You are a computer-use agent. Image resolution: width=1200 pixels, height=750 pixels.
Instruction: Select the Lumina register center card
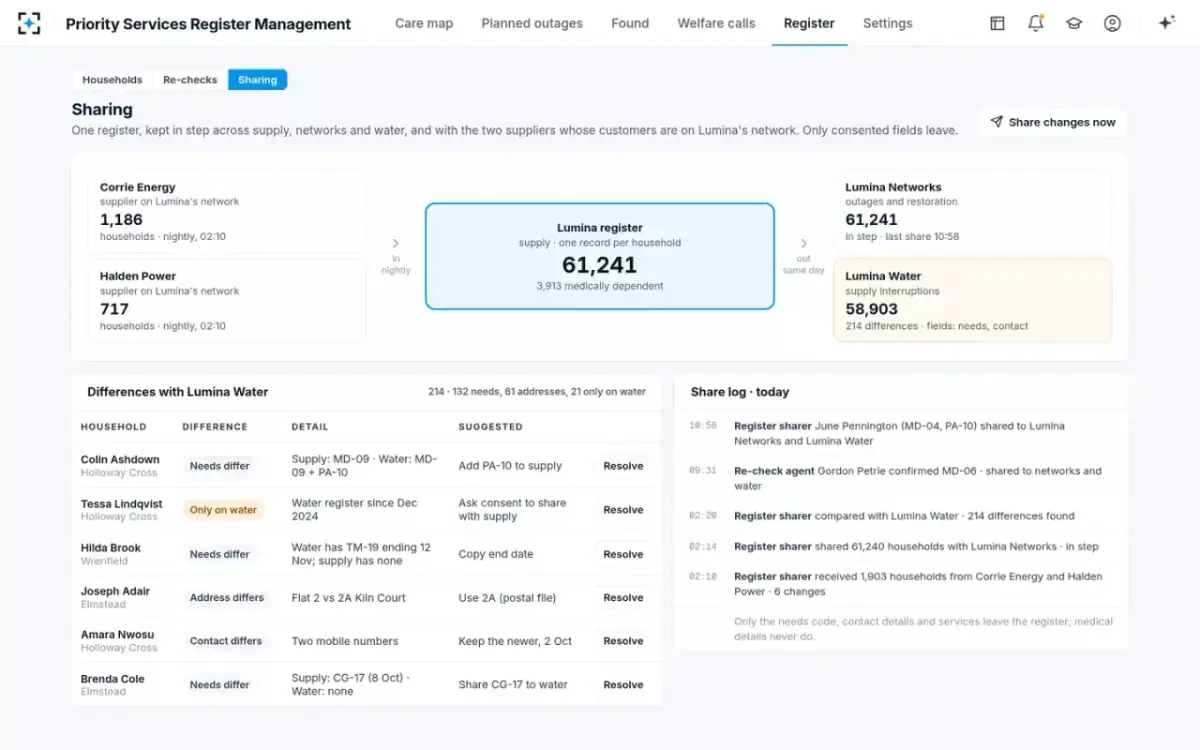[x=600, y=256]
